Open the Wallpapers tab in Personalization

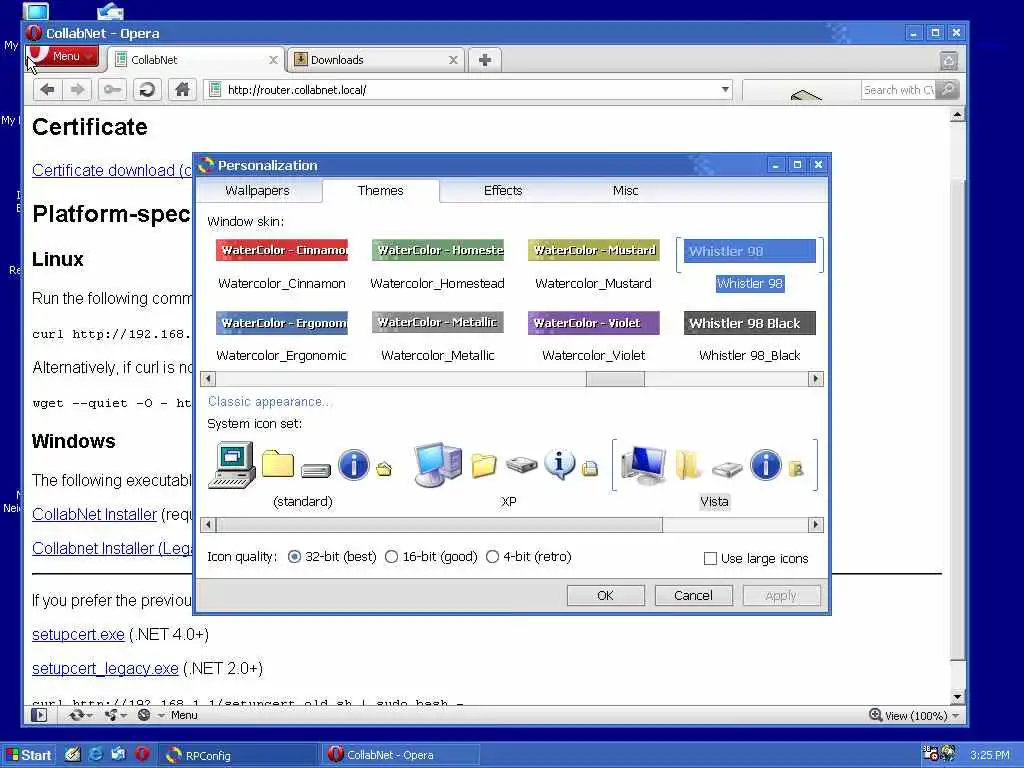(257, 191)
